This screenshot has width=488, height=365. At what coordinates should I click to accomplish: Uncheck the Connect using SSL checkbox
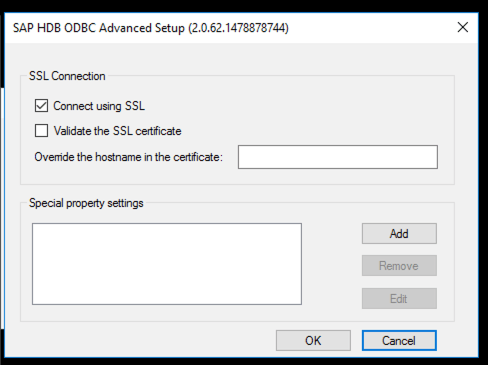click(x=41, y=106)
